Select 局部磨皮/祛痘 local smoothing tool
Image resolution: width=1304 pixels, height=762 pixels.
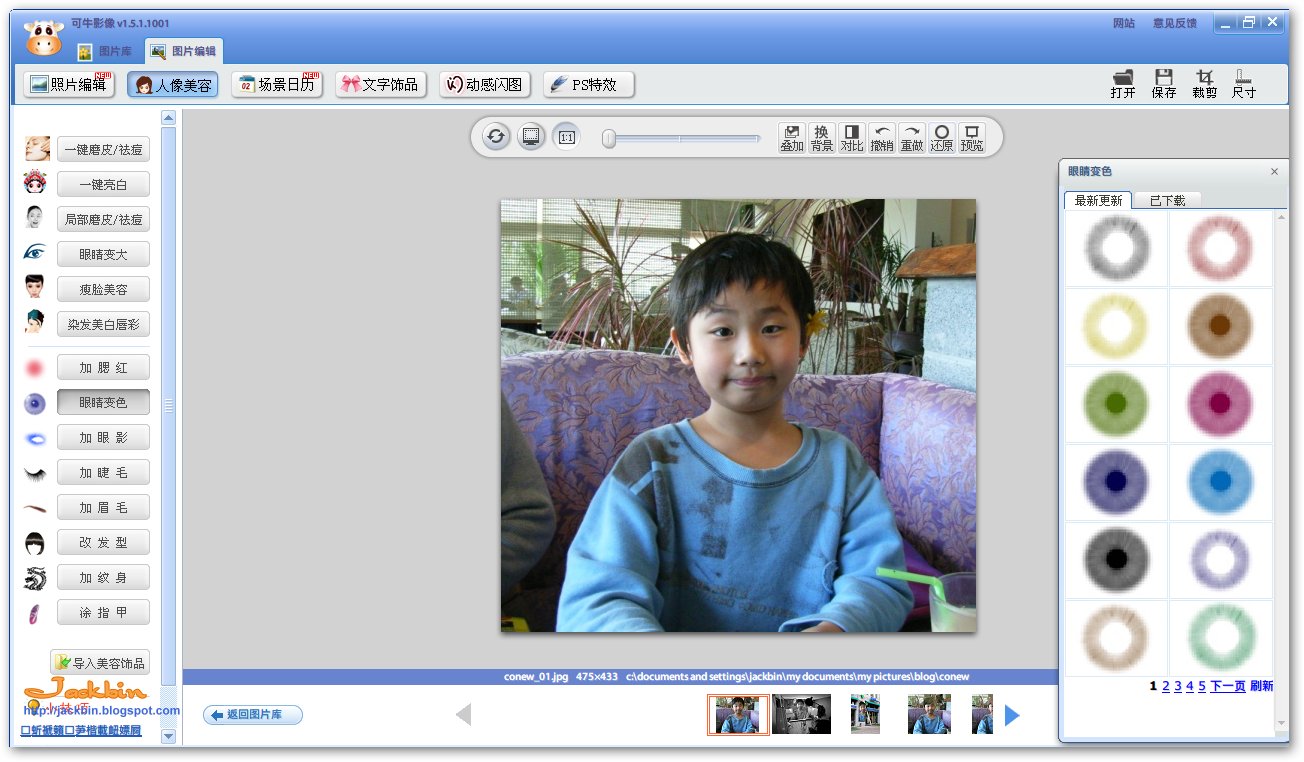[x=103, y=219]
